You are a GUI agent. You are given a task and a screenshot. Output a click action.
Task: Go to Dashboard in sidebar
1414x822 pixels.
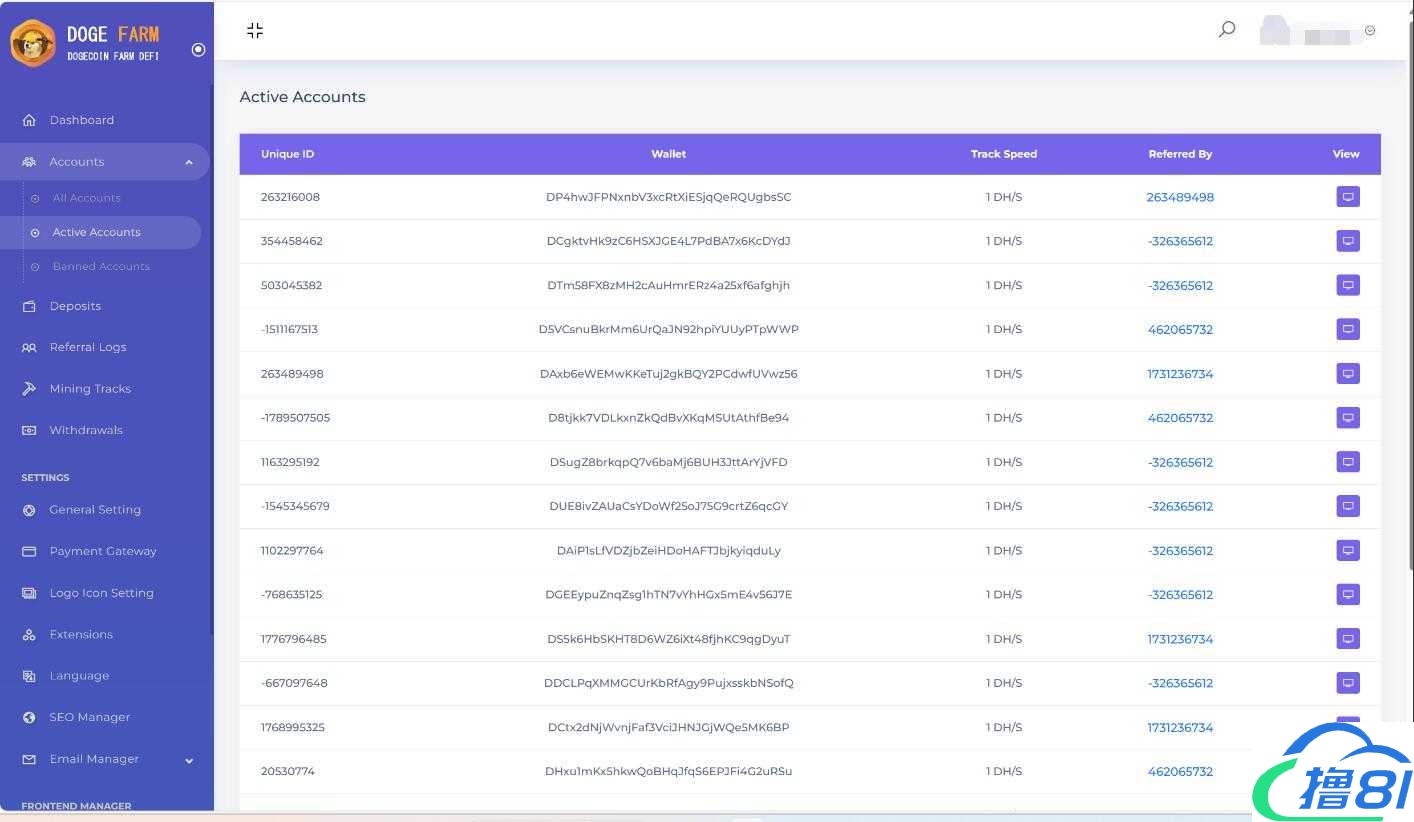(x=81, y=120)
